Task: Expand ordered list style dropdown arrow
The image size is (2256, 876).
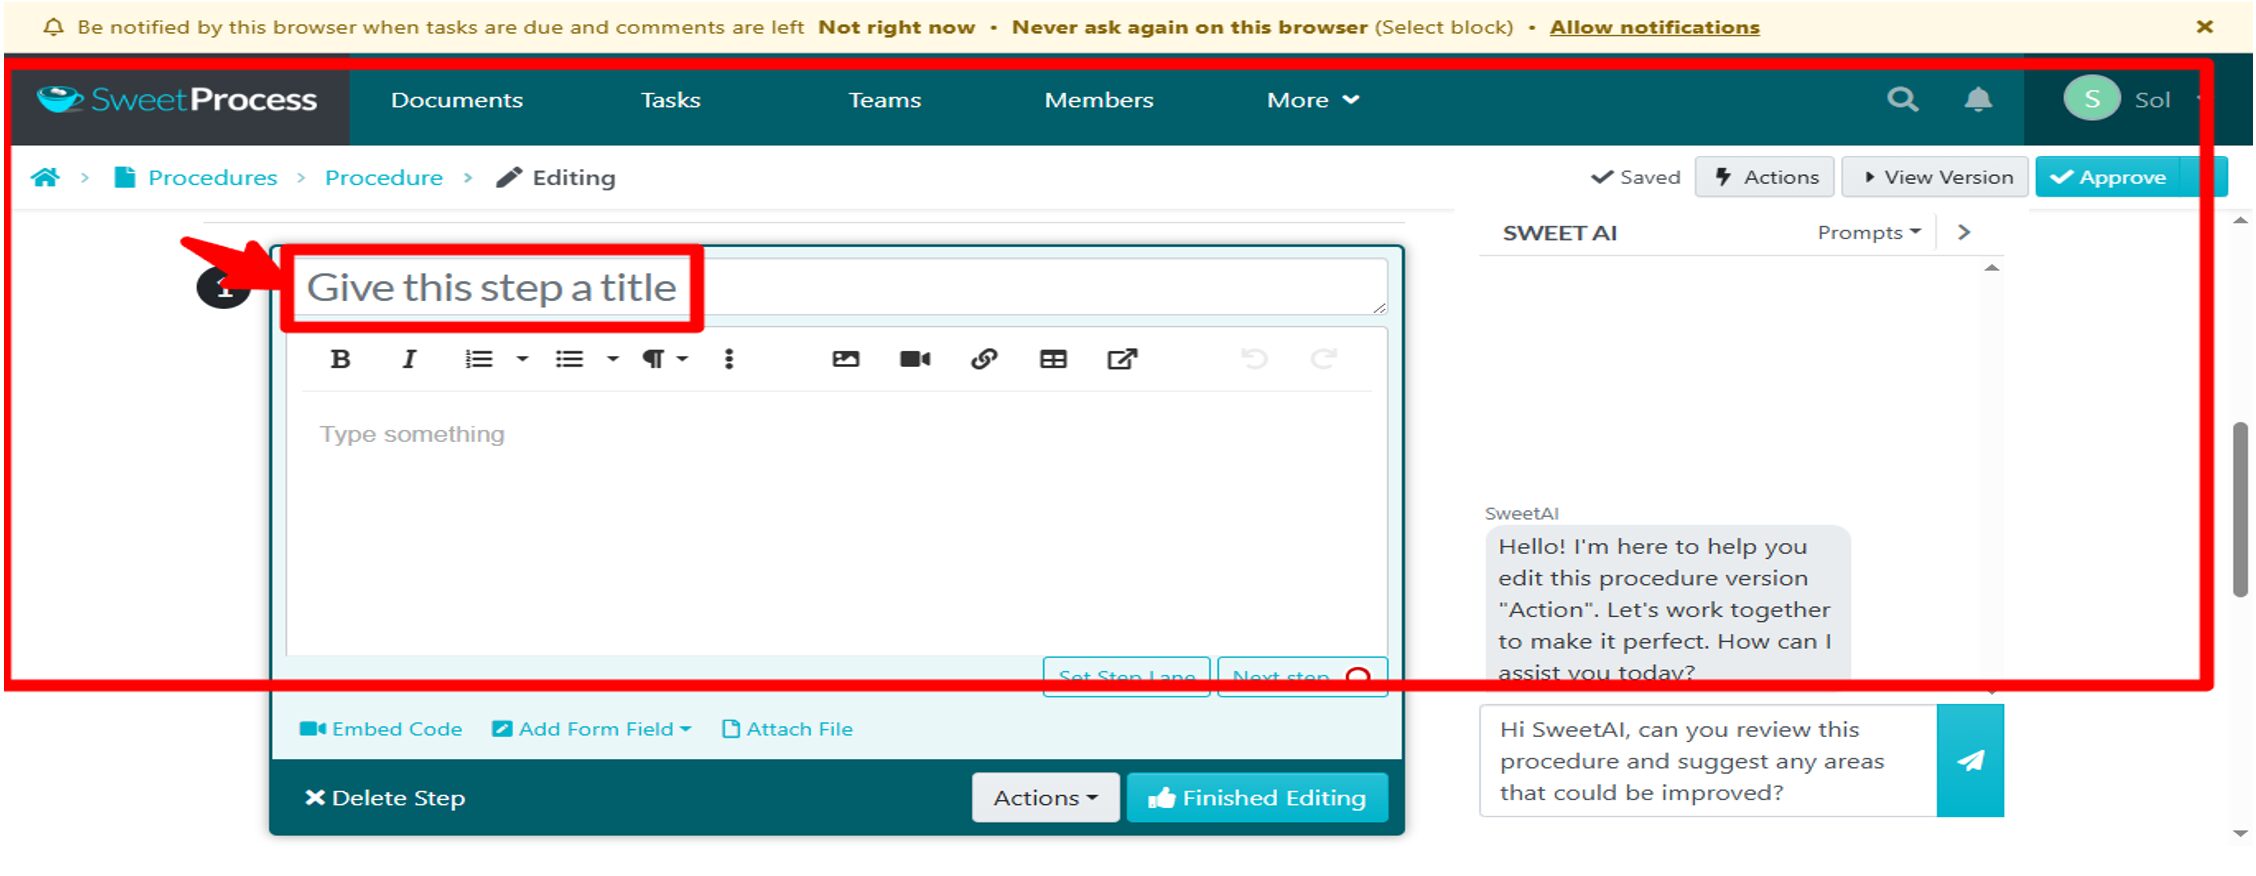Action: (x=522, y=359)
